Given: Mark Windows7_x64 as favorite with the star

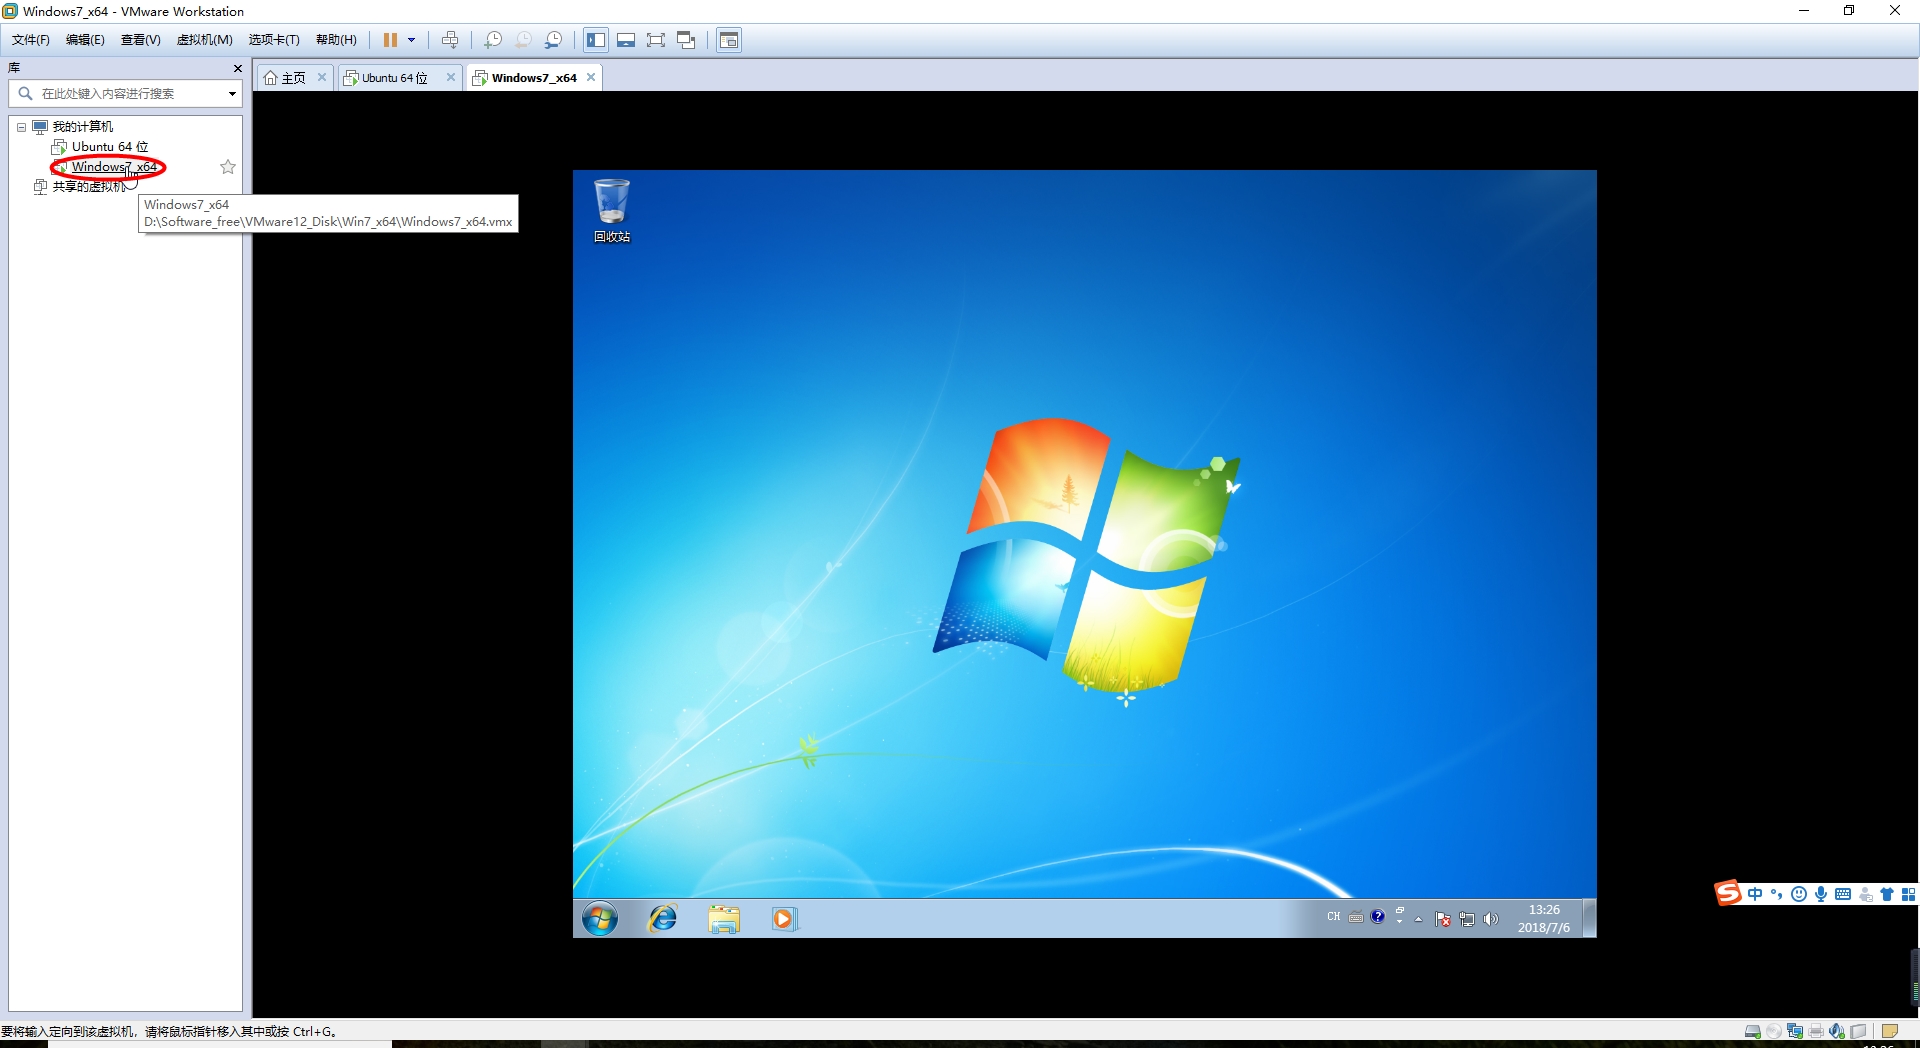Looking at the screenshot, I should tap(228, 167).
